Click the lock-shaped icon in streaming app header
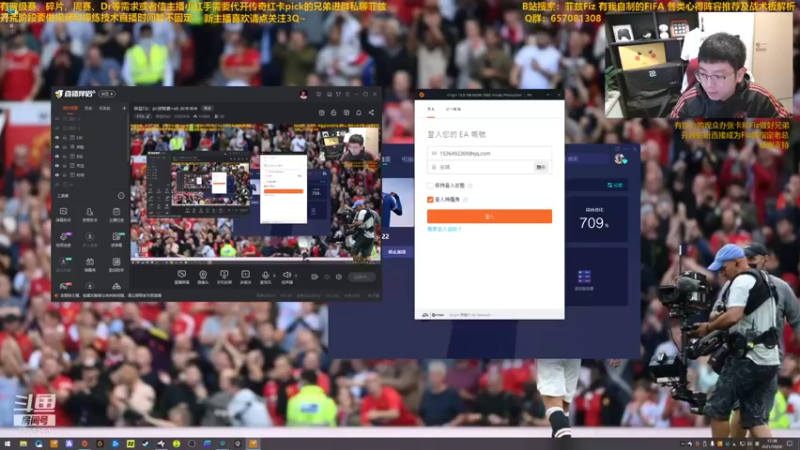 click(334, 112)
